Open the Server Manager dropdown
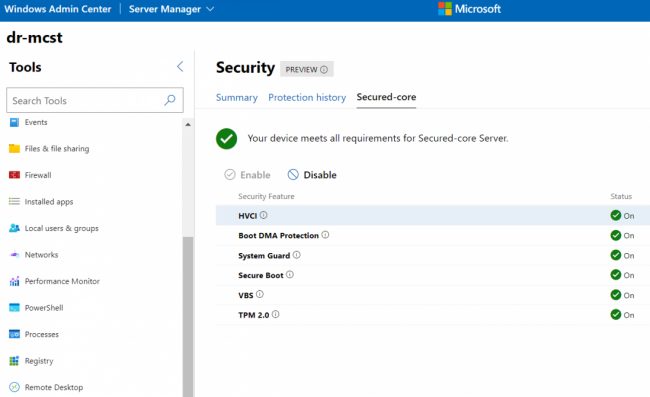Image resolution: width=650 pixels, height=397 pixels. [x=171, y=9]
